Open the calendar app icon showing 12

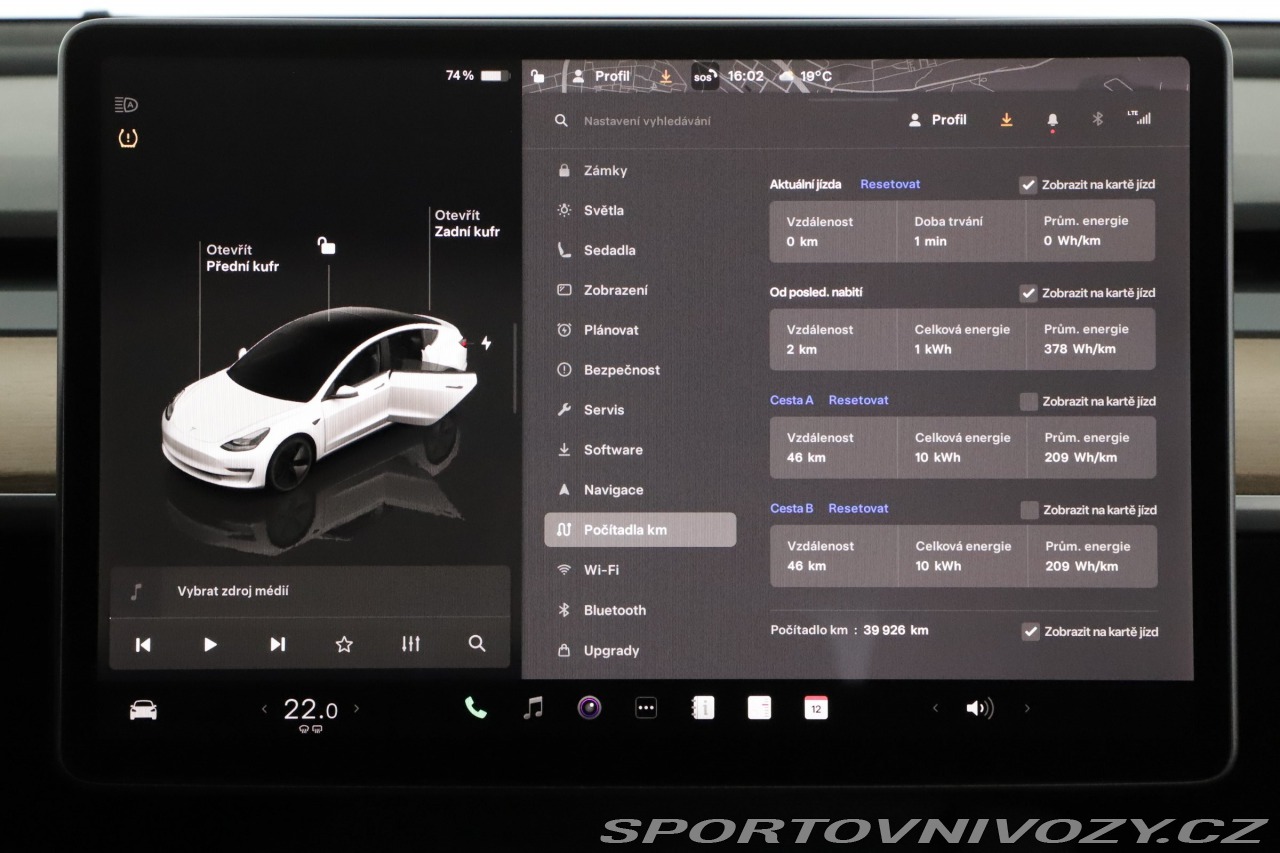click(816, 708)
